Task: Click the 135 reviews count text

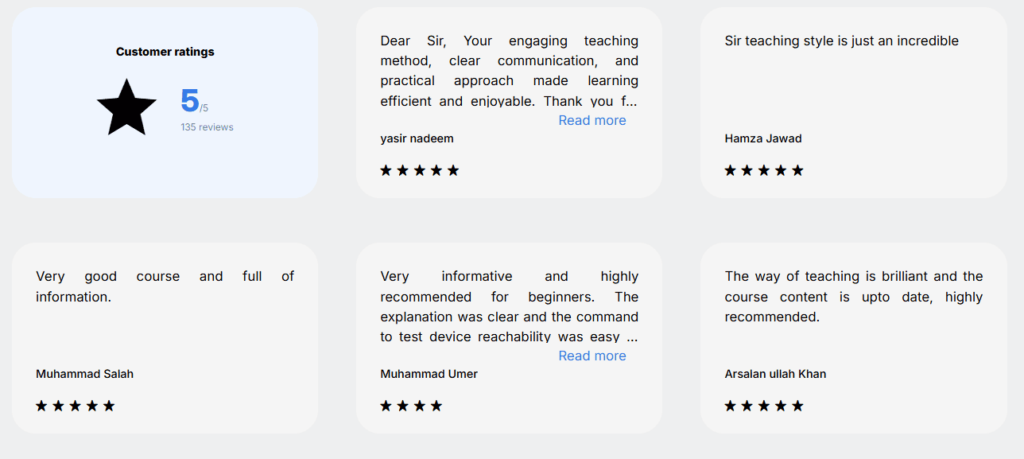Action: click(207, 127)
